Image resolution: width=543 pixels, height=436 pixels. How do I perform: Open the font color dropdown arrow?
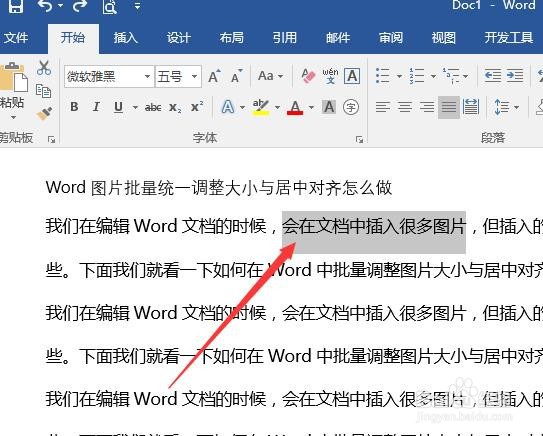311,107
